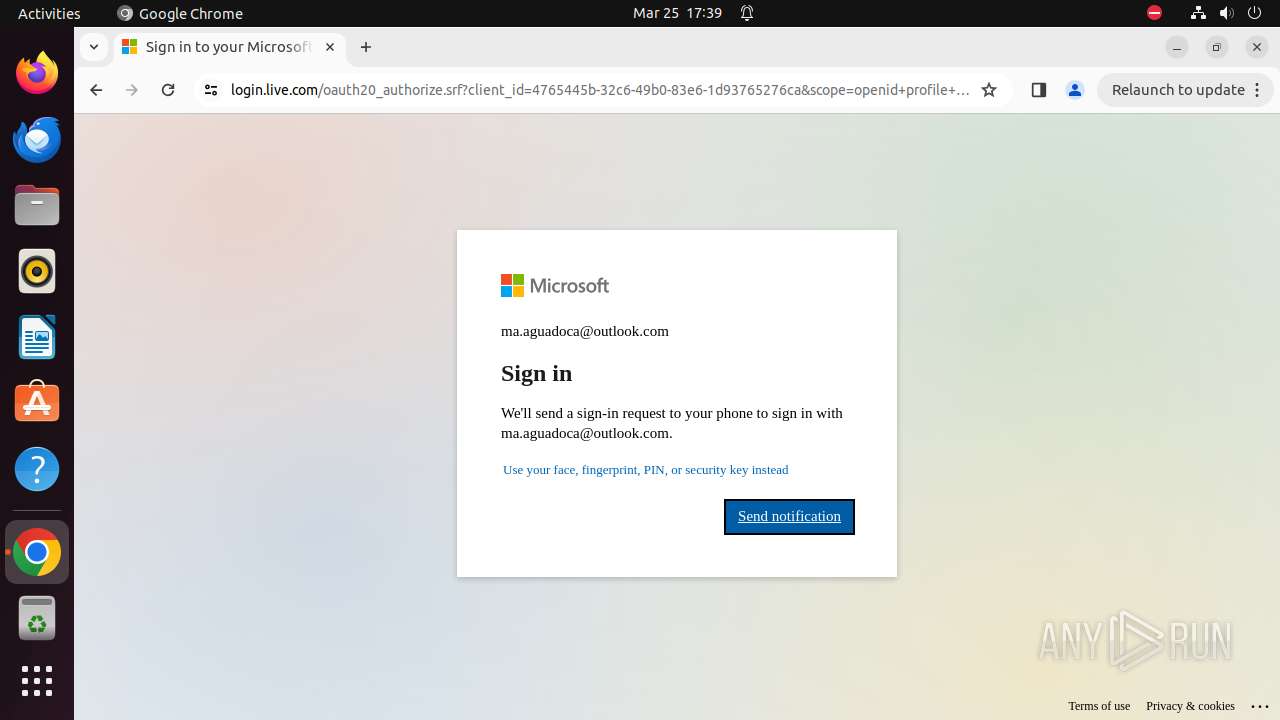Bookmark this page with the star
The height and width of the screenshot is (720, 1280).
[989, 90]
